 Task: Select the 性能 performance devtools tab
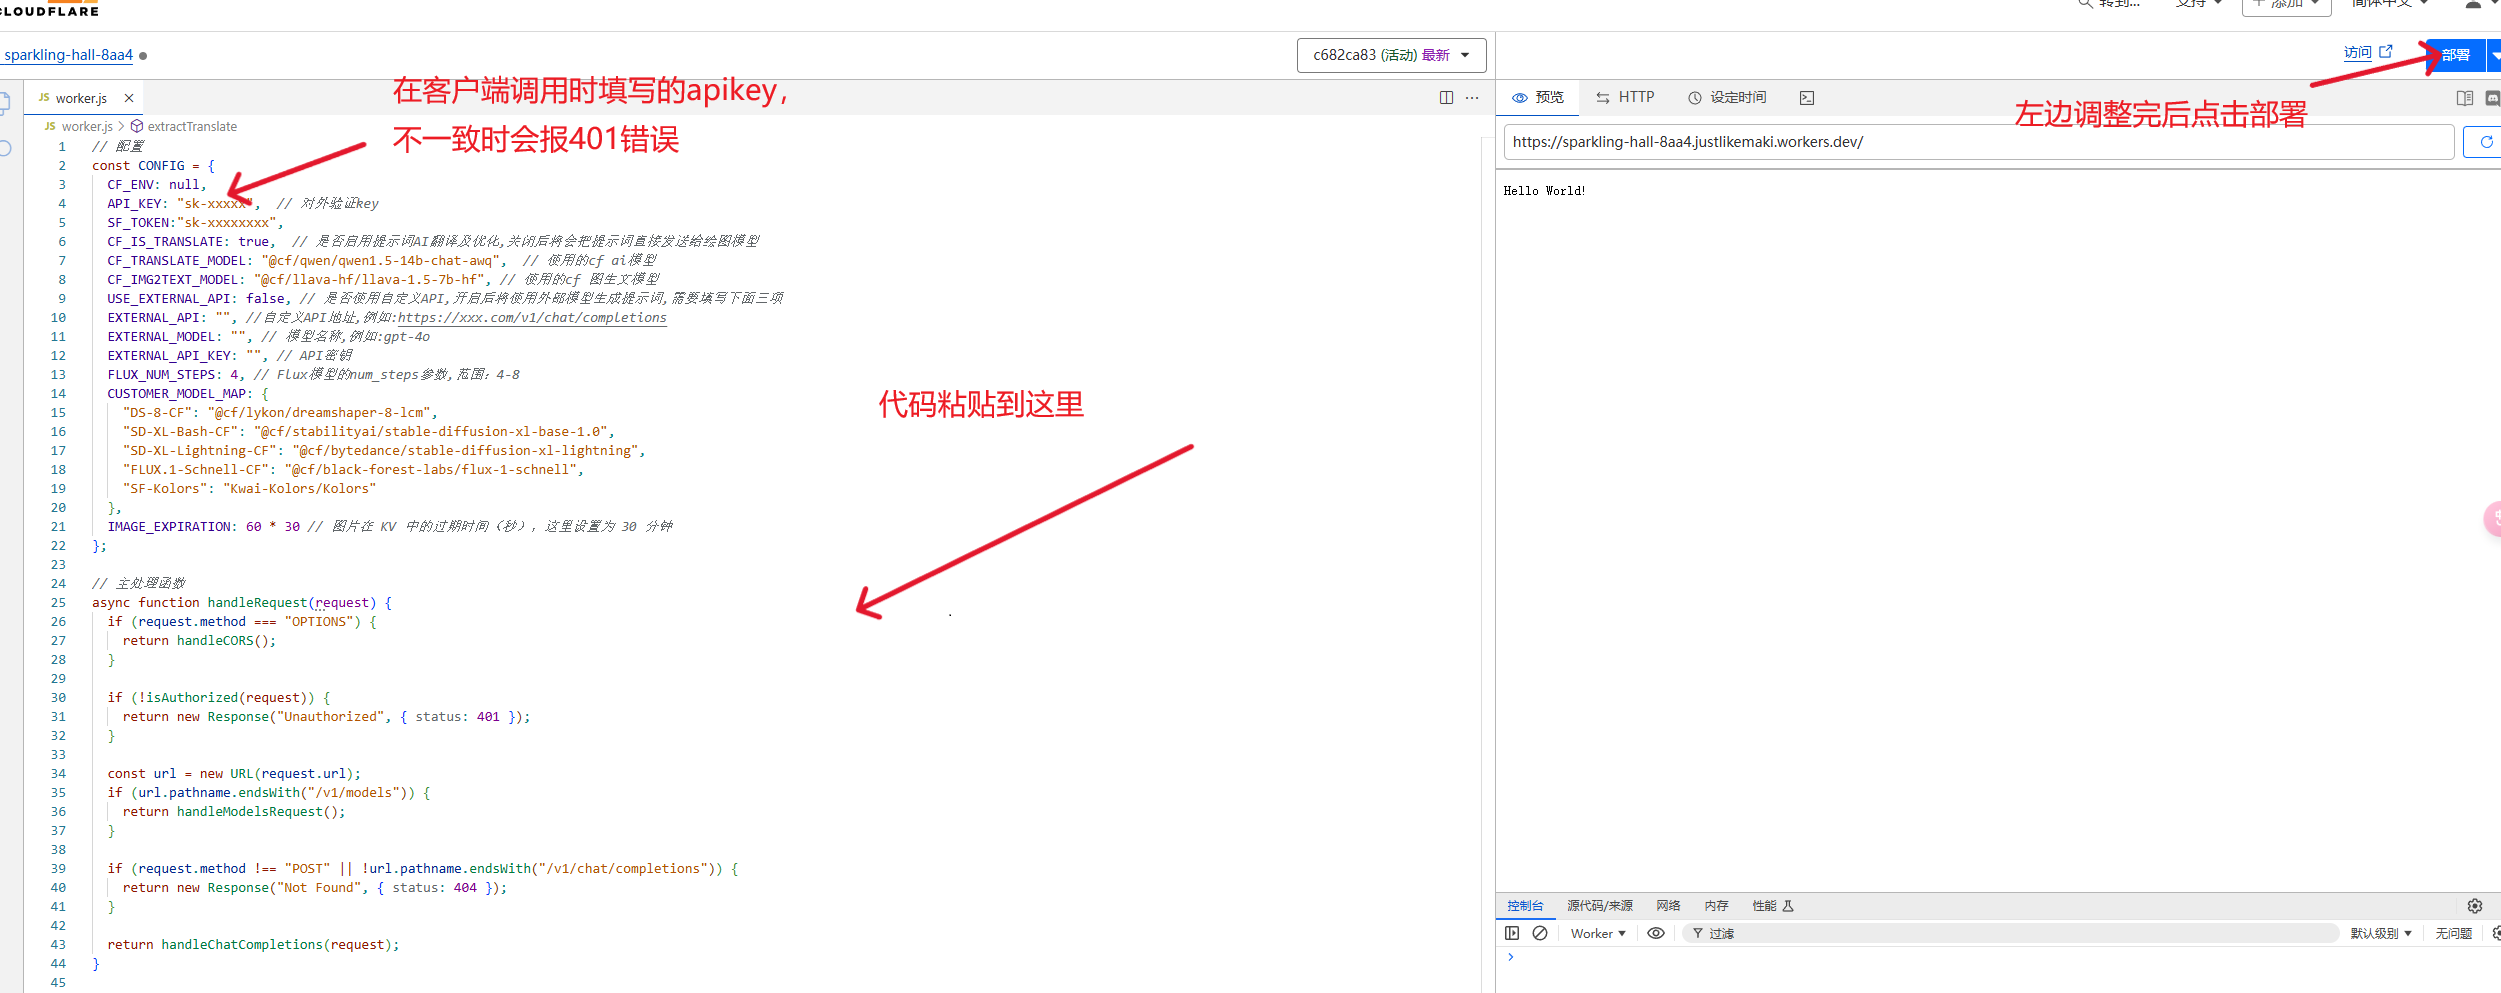pyautogui.click(x=1773, y=906)
